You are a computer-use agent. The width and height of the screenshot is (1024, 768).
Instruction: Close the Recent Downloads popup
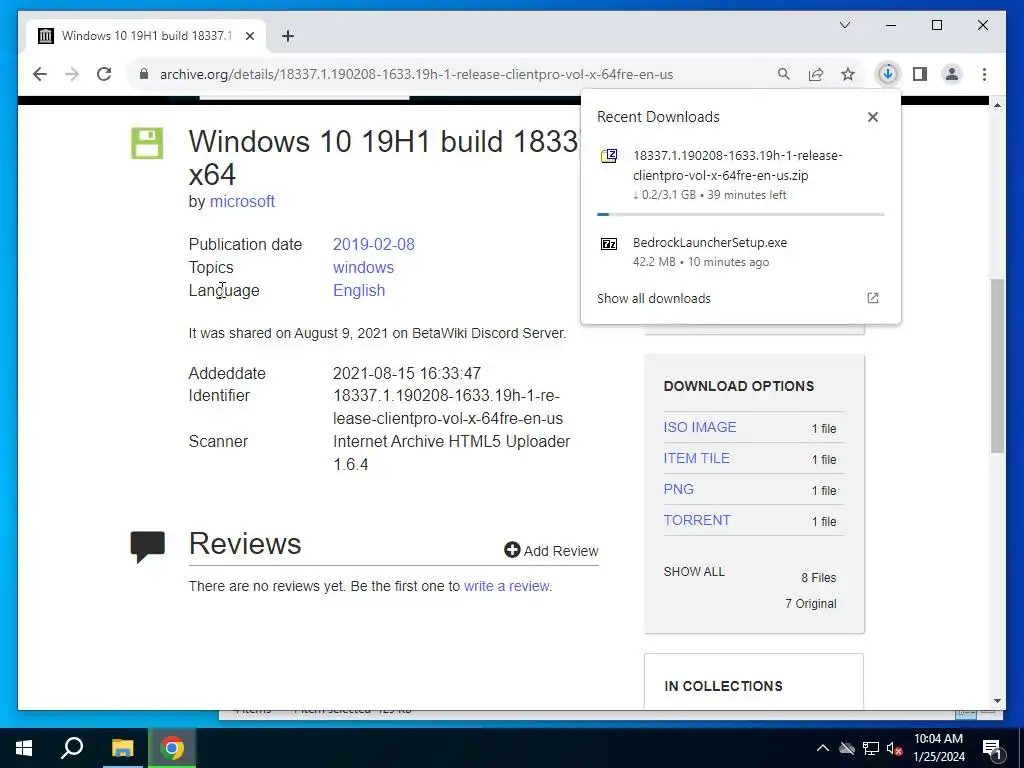coord(872,117)
